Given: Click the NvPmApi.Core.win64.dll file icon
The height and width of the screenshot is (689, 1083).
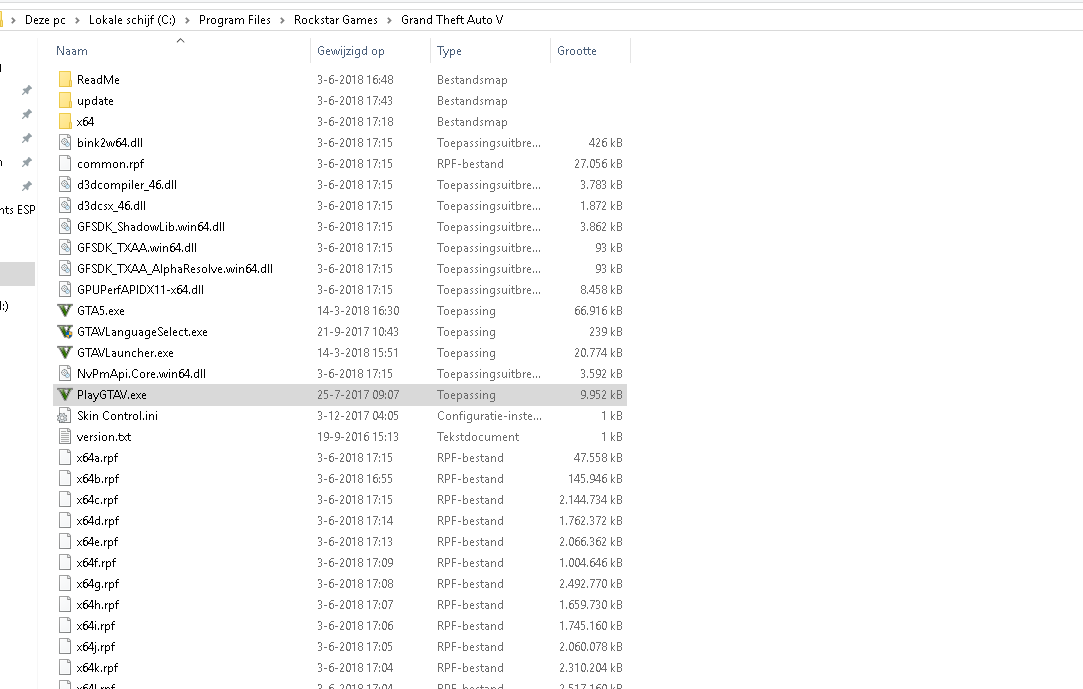Looking at the screenshot, I should pyautogui.click(x=65, y=373).
